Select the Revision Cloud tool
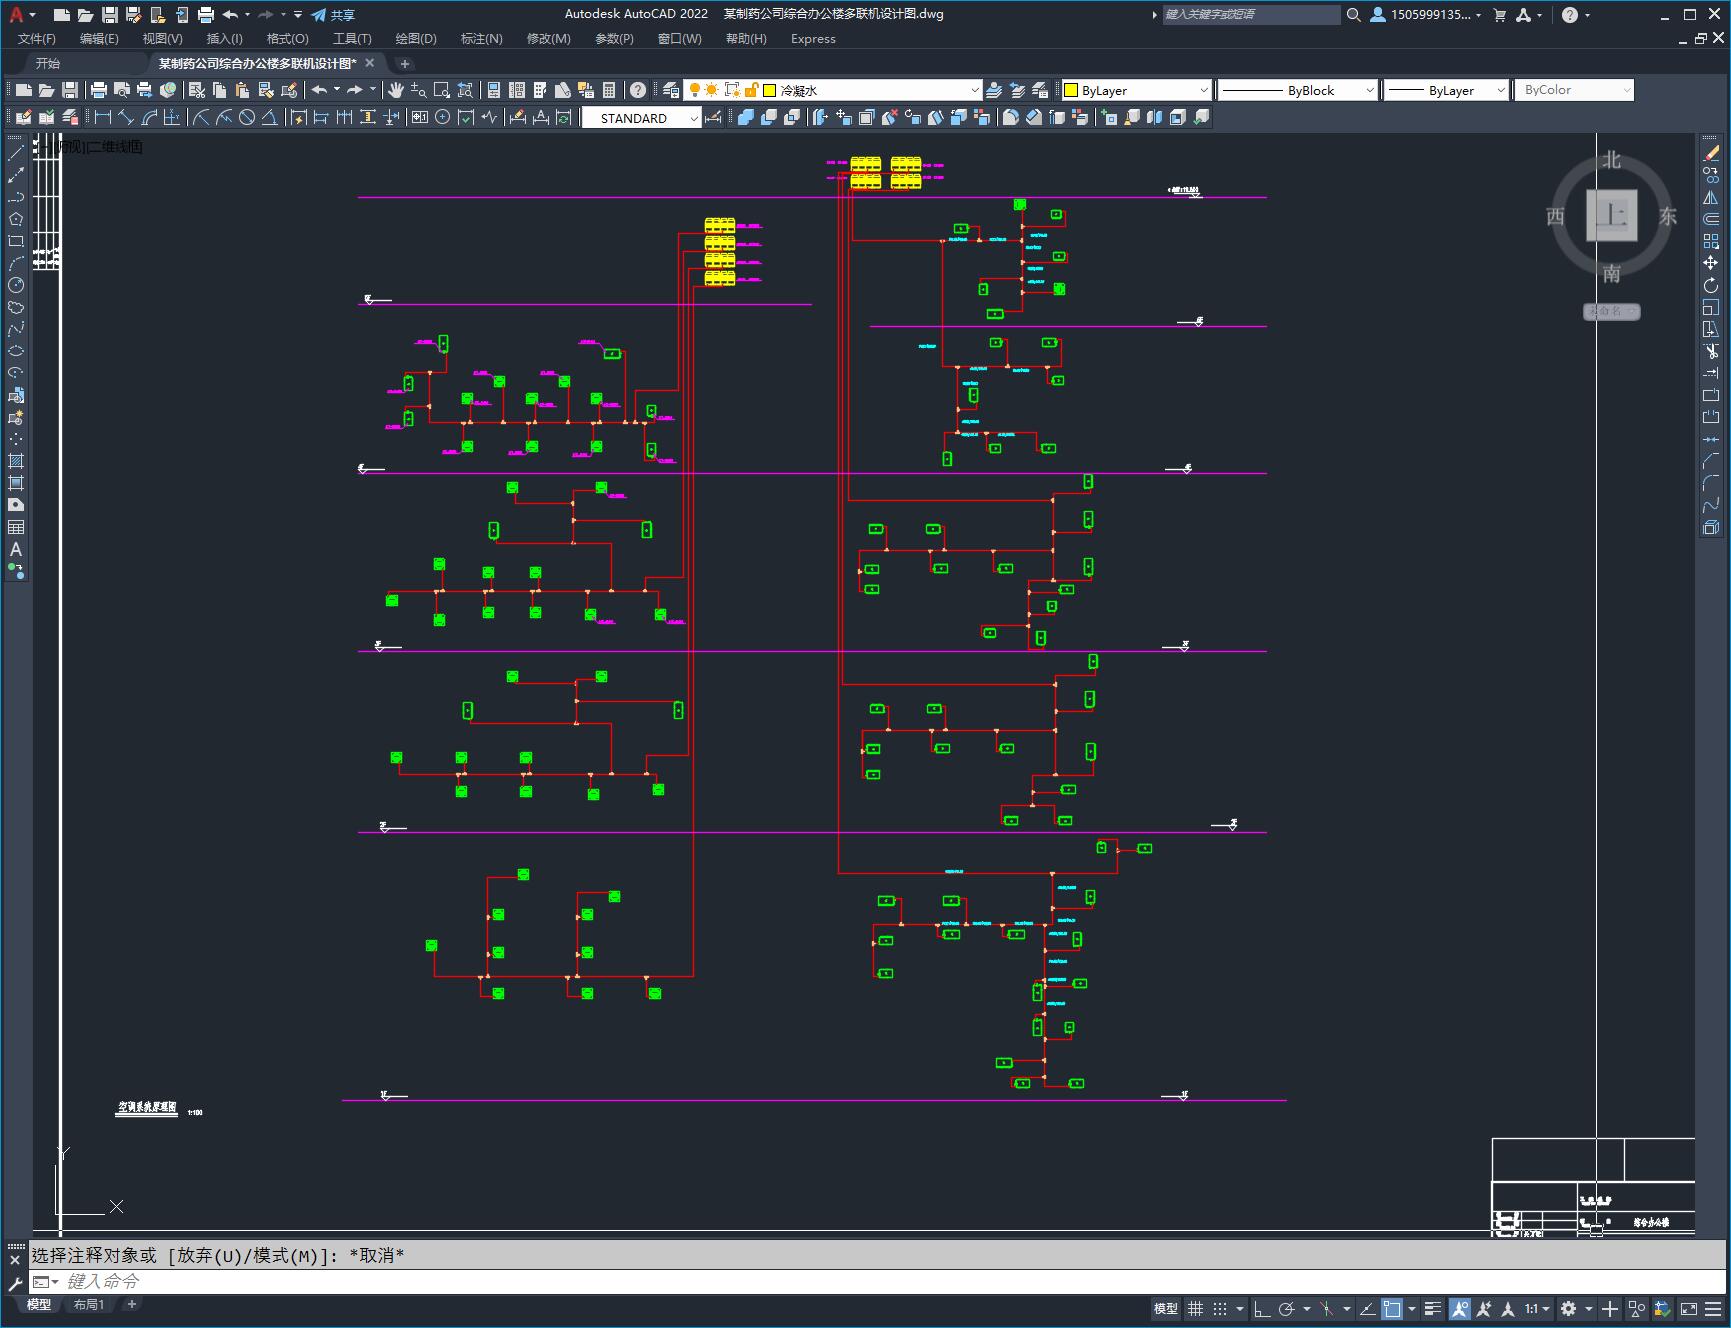The image size is (1731, 1328). point(16,307)
